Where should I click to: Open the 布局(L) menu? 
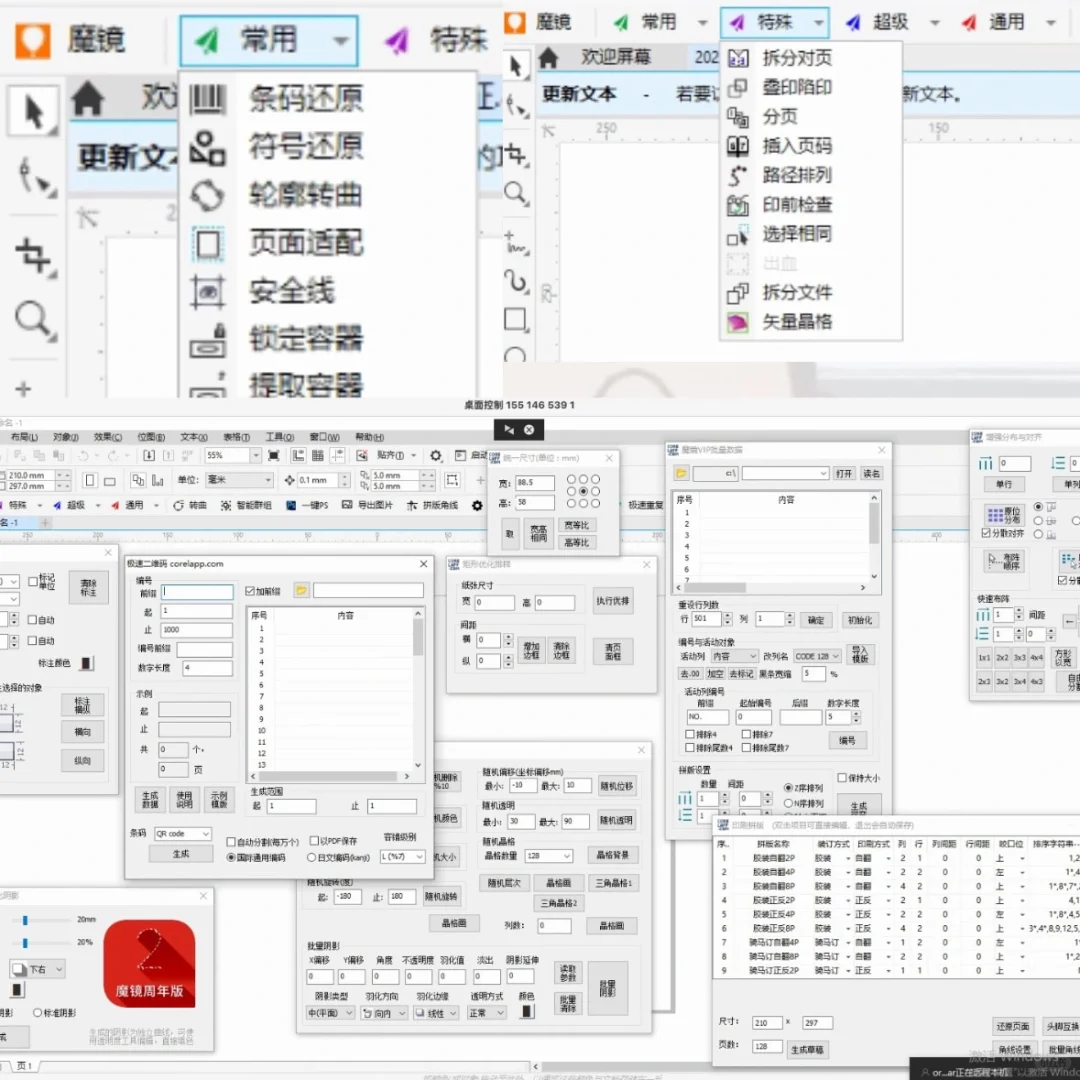coord(24,437)
